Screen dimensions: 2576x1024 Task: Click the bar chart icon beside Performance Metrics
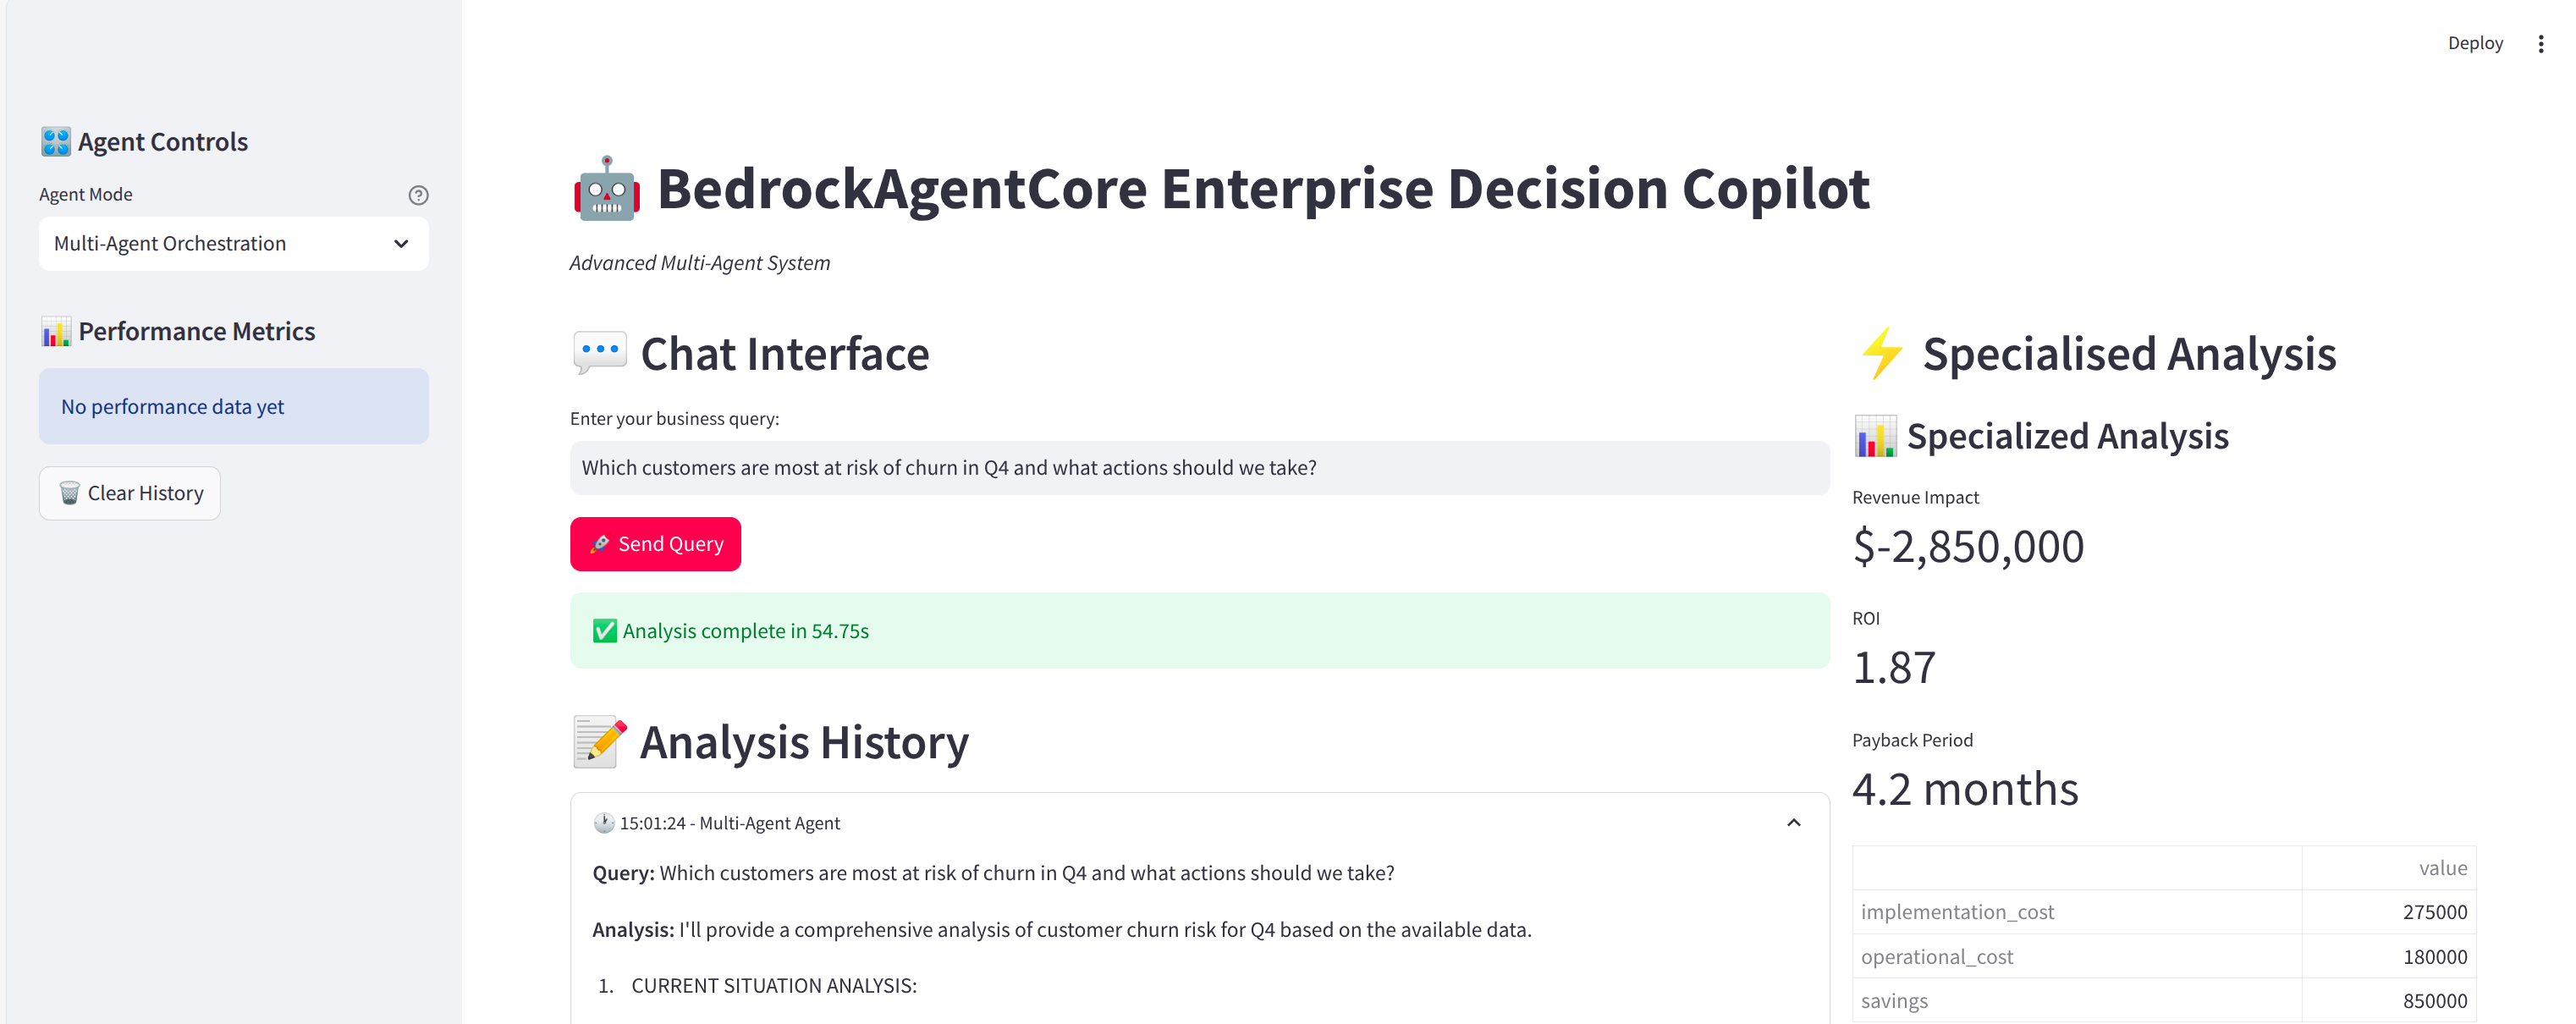56,331
